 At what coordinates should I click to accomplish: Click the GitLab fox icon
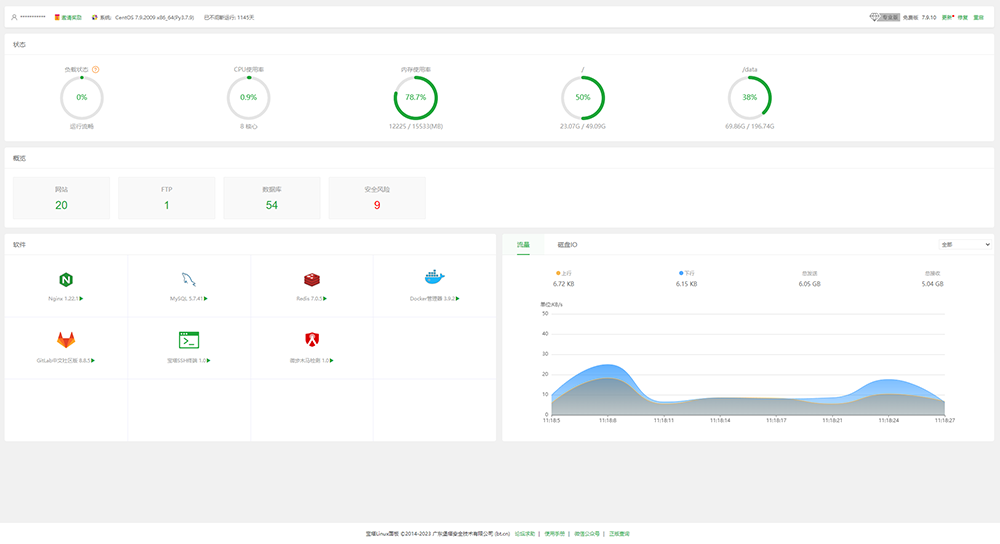[66, 340]
